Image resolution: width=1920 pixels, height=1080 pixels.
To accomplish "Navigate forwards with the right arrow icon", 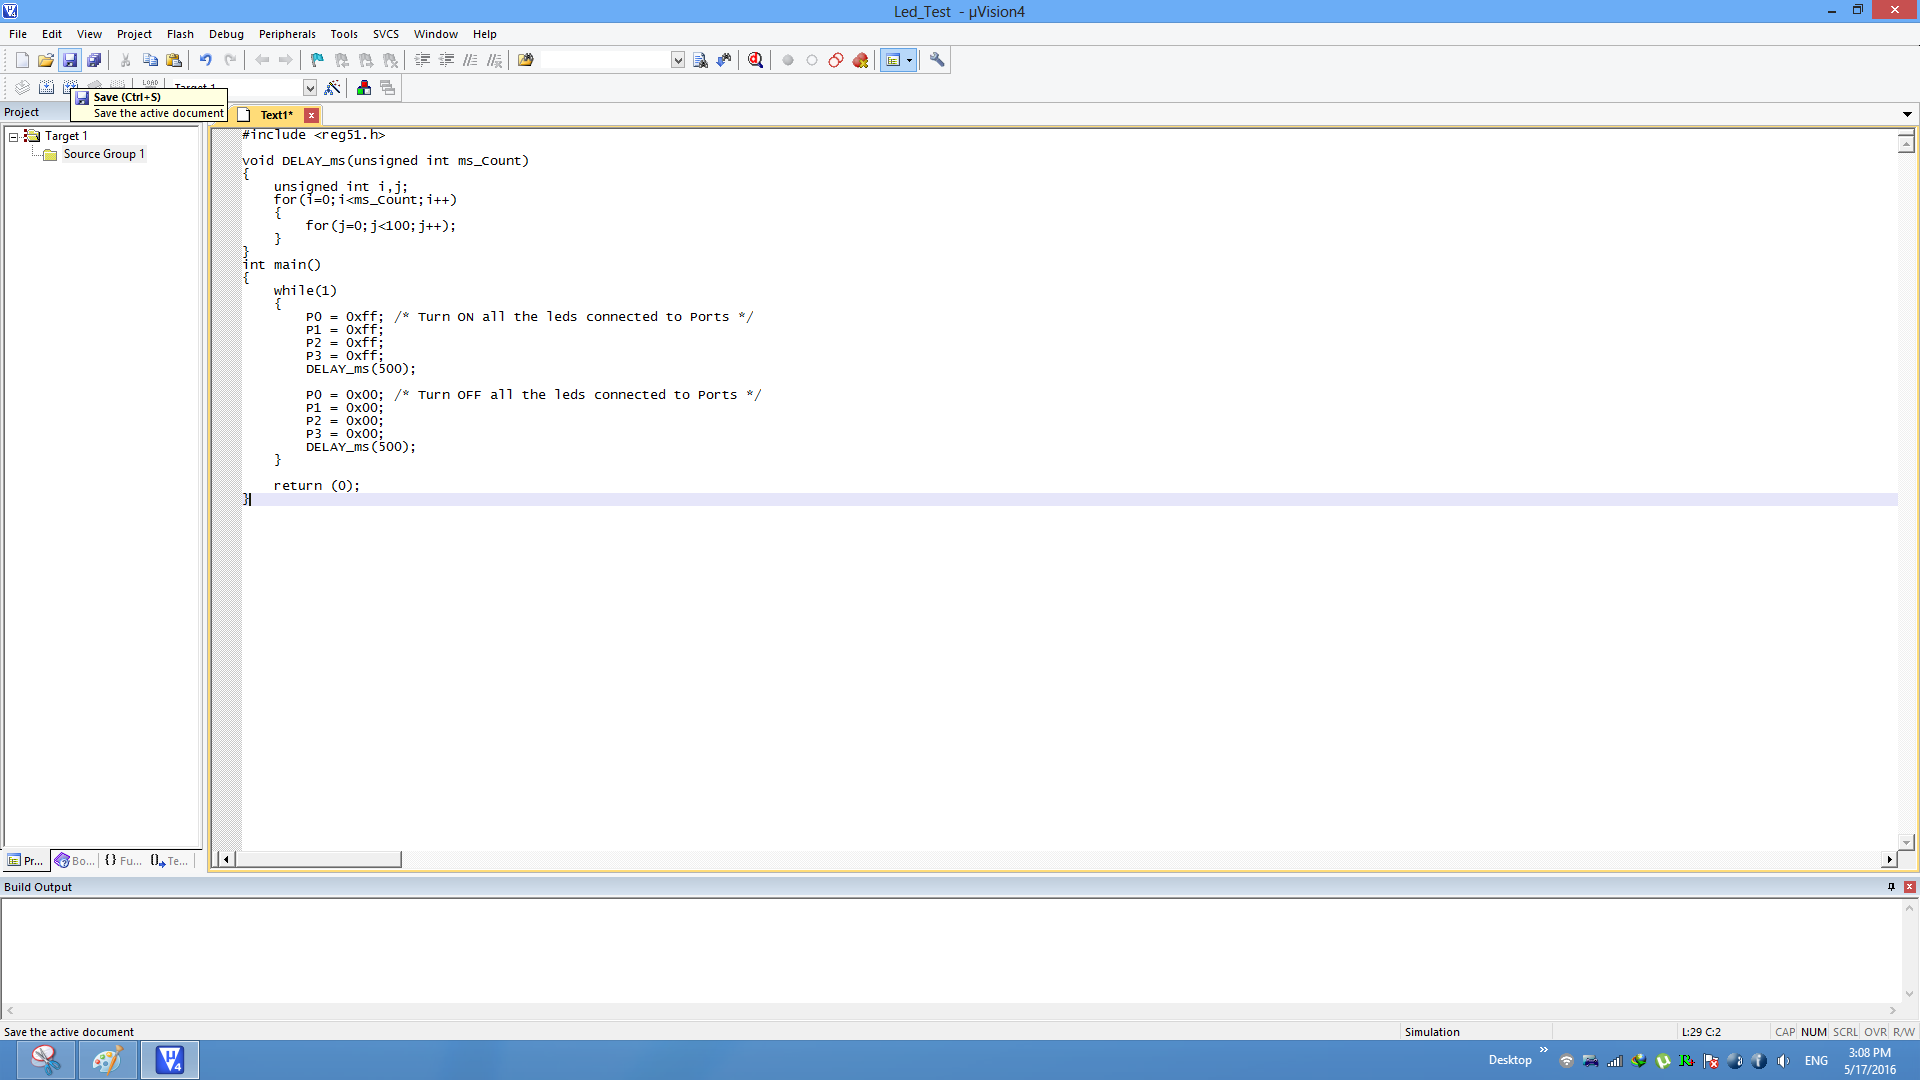I will pos(286,60).
